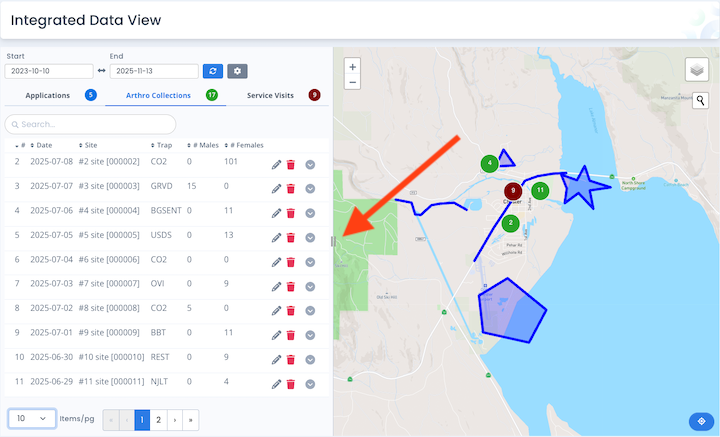Zoom out on the map
720x437 pixels.
point(353,83)
